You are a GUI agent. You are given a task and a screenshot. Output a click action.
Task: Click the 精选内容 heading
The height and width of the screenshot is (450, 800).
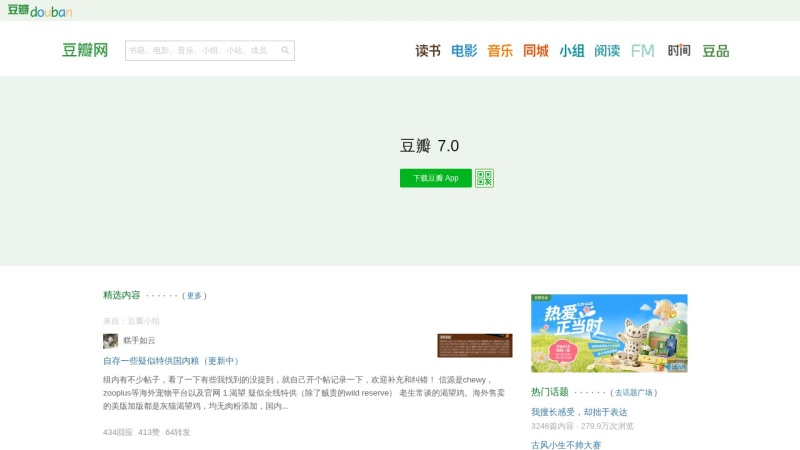coord(121,295)
